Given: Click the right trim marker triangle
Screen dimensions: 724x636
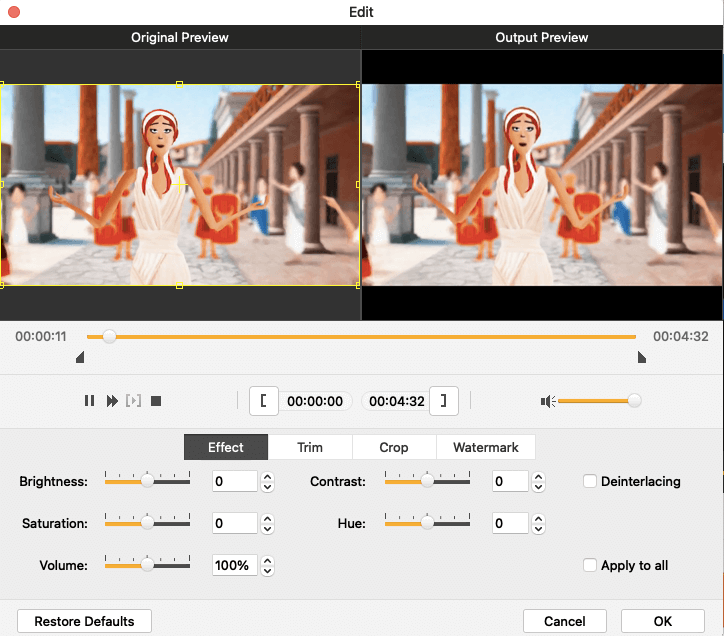Looking at the screenshot, I should coord(642,357).
